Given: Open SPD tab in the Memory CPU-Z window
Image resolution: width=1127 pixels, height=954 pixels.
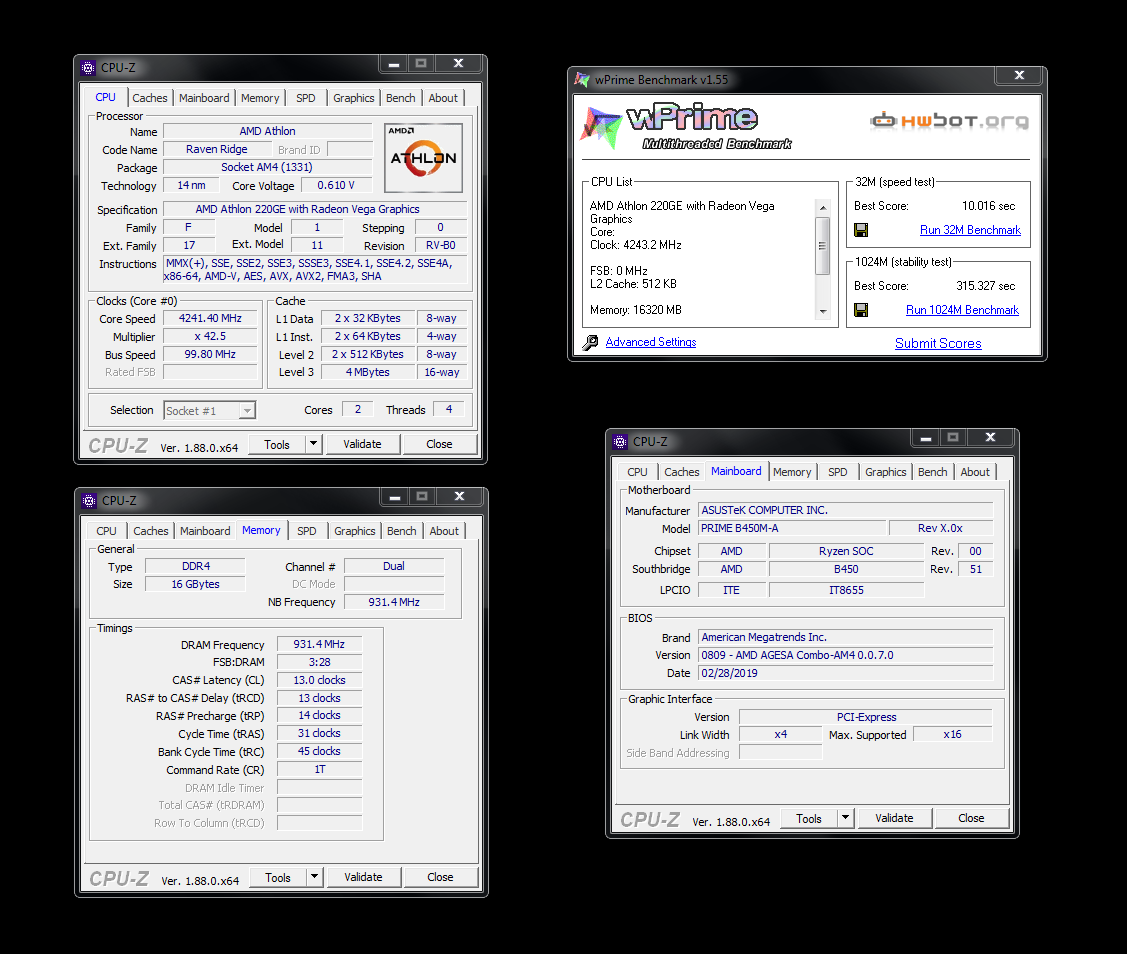Looking at the screenshot, I should tap(306, 531).
